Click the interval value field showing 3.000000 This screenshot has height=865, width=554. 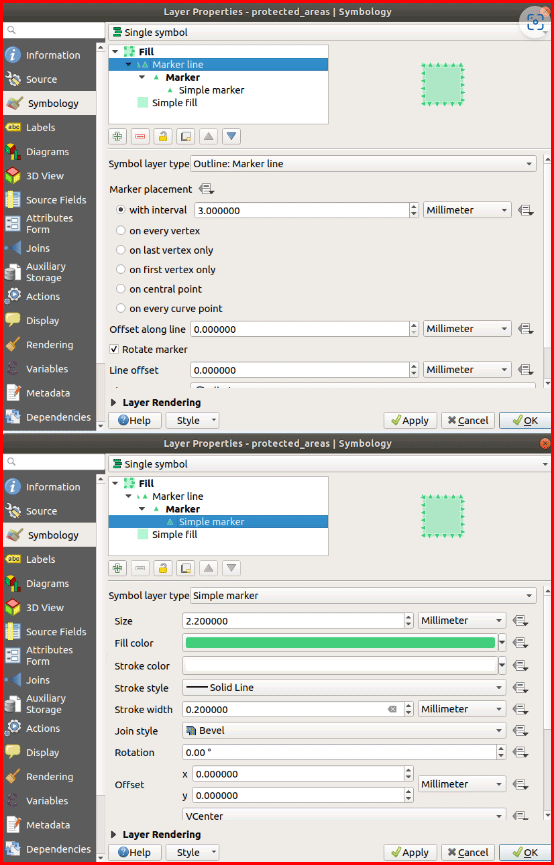tap(301, 210)
